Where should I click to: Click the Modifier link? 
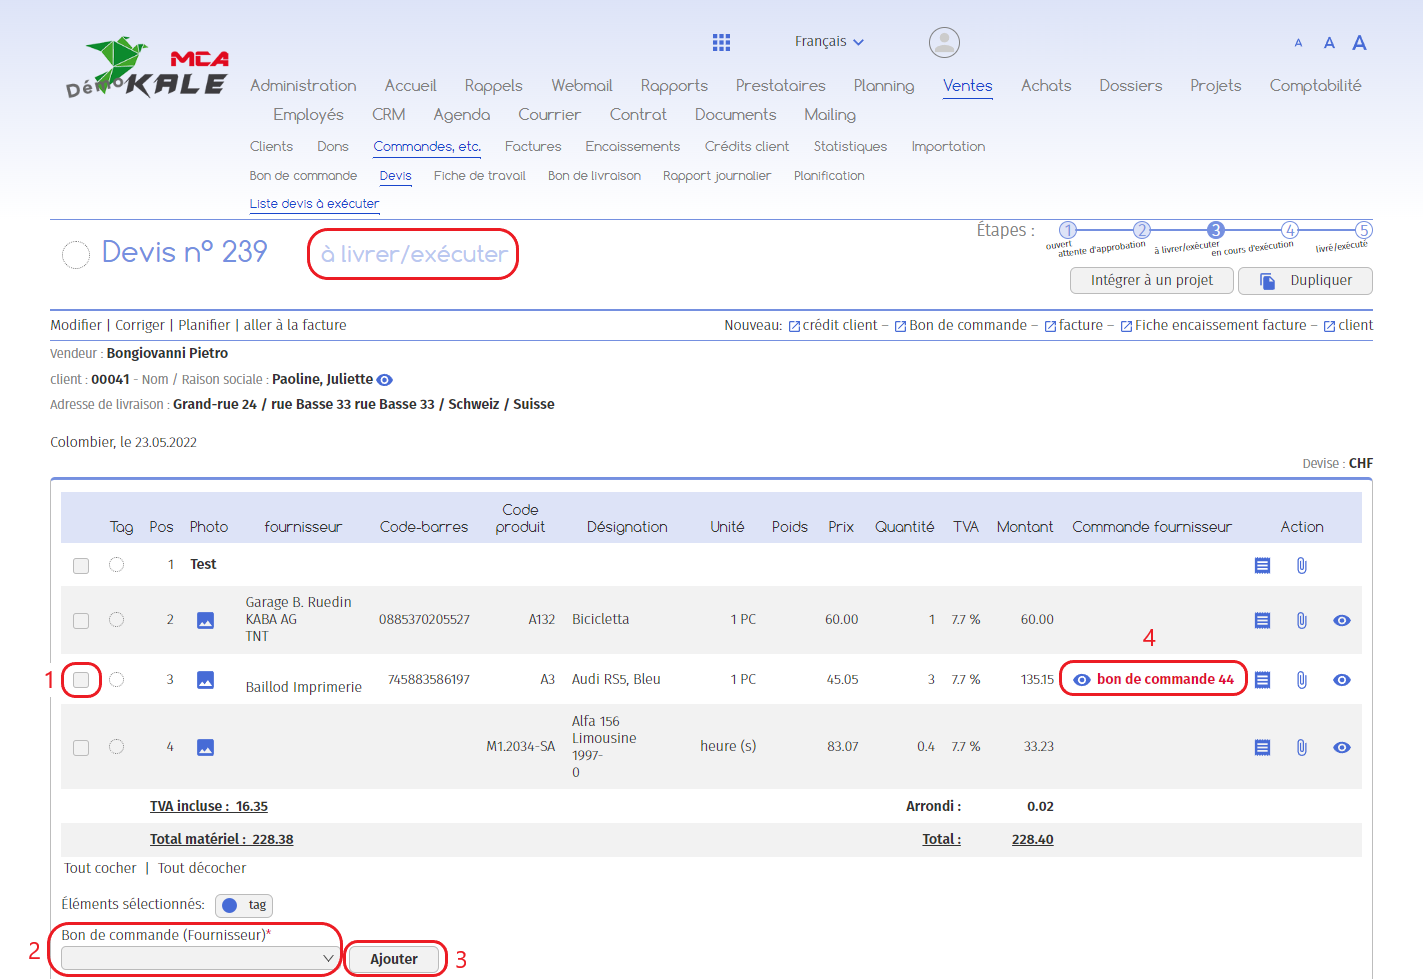coord(76,326)
